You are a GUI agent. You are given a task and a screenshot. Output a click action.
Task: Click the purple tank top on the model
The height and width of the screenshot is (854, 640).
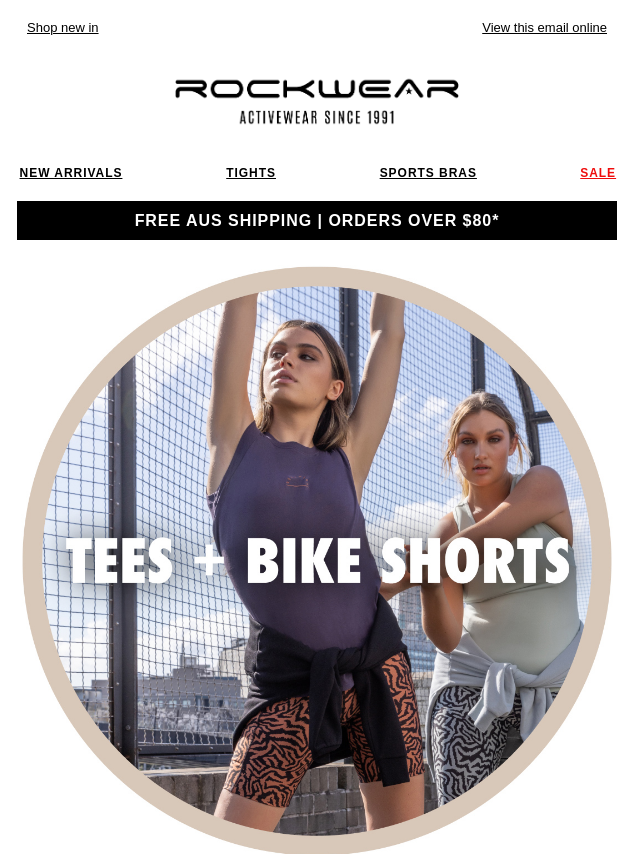click(x=294, y=523)
